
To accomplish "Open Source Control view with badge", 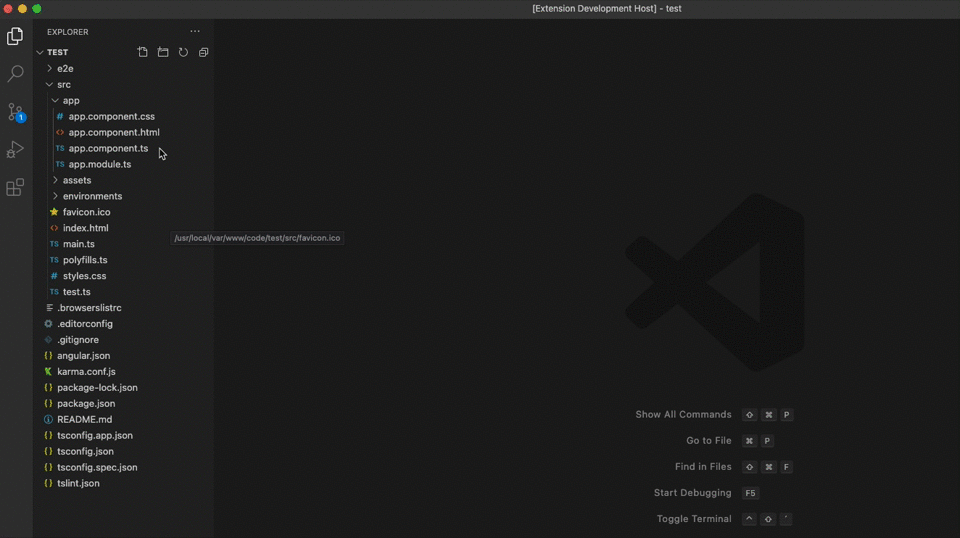I will pyautogui.click(x=15, y=112).
